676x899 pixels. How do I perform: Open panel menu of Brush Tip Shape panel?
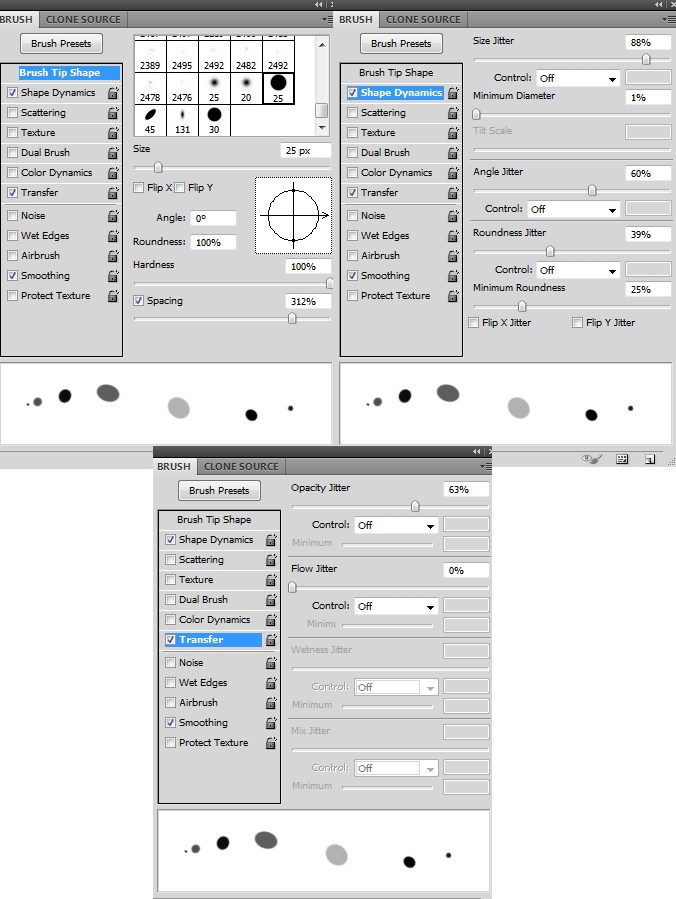point(327,19)
